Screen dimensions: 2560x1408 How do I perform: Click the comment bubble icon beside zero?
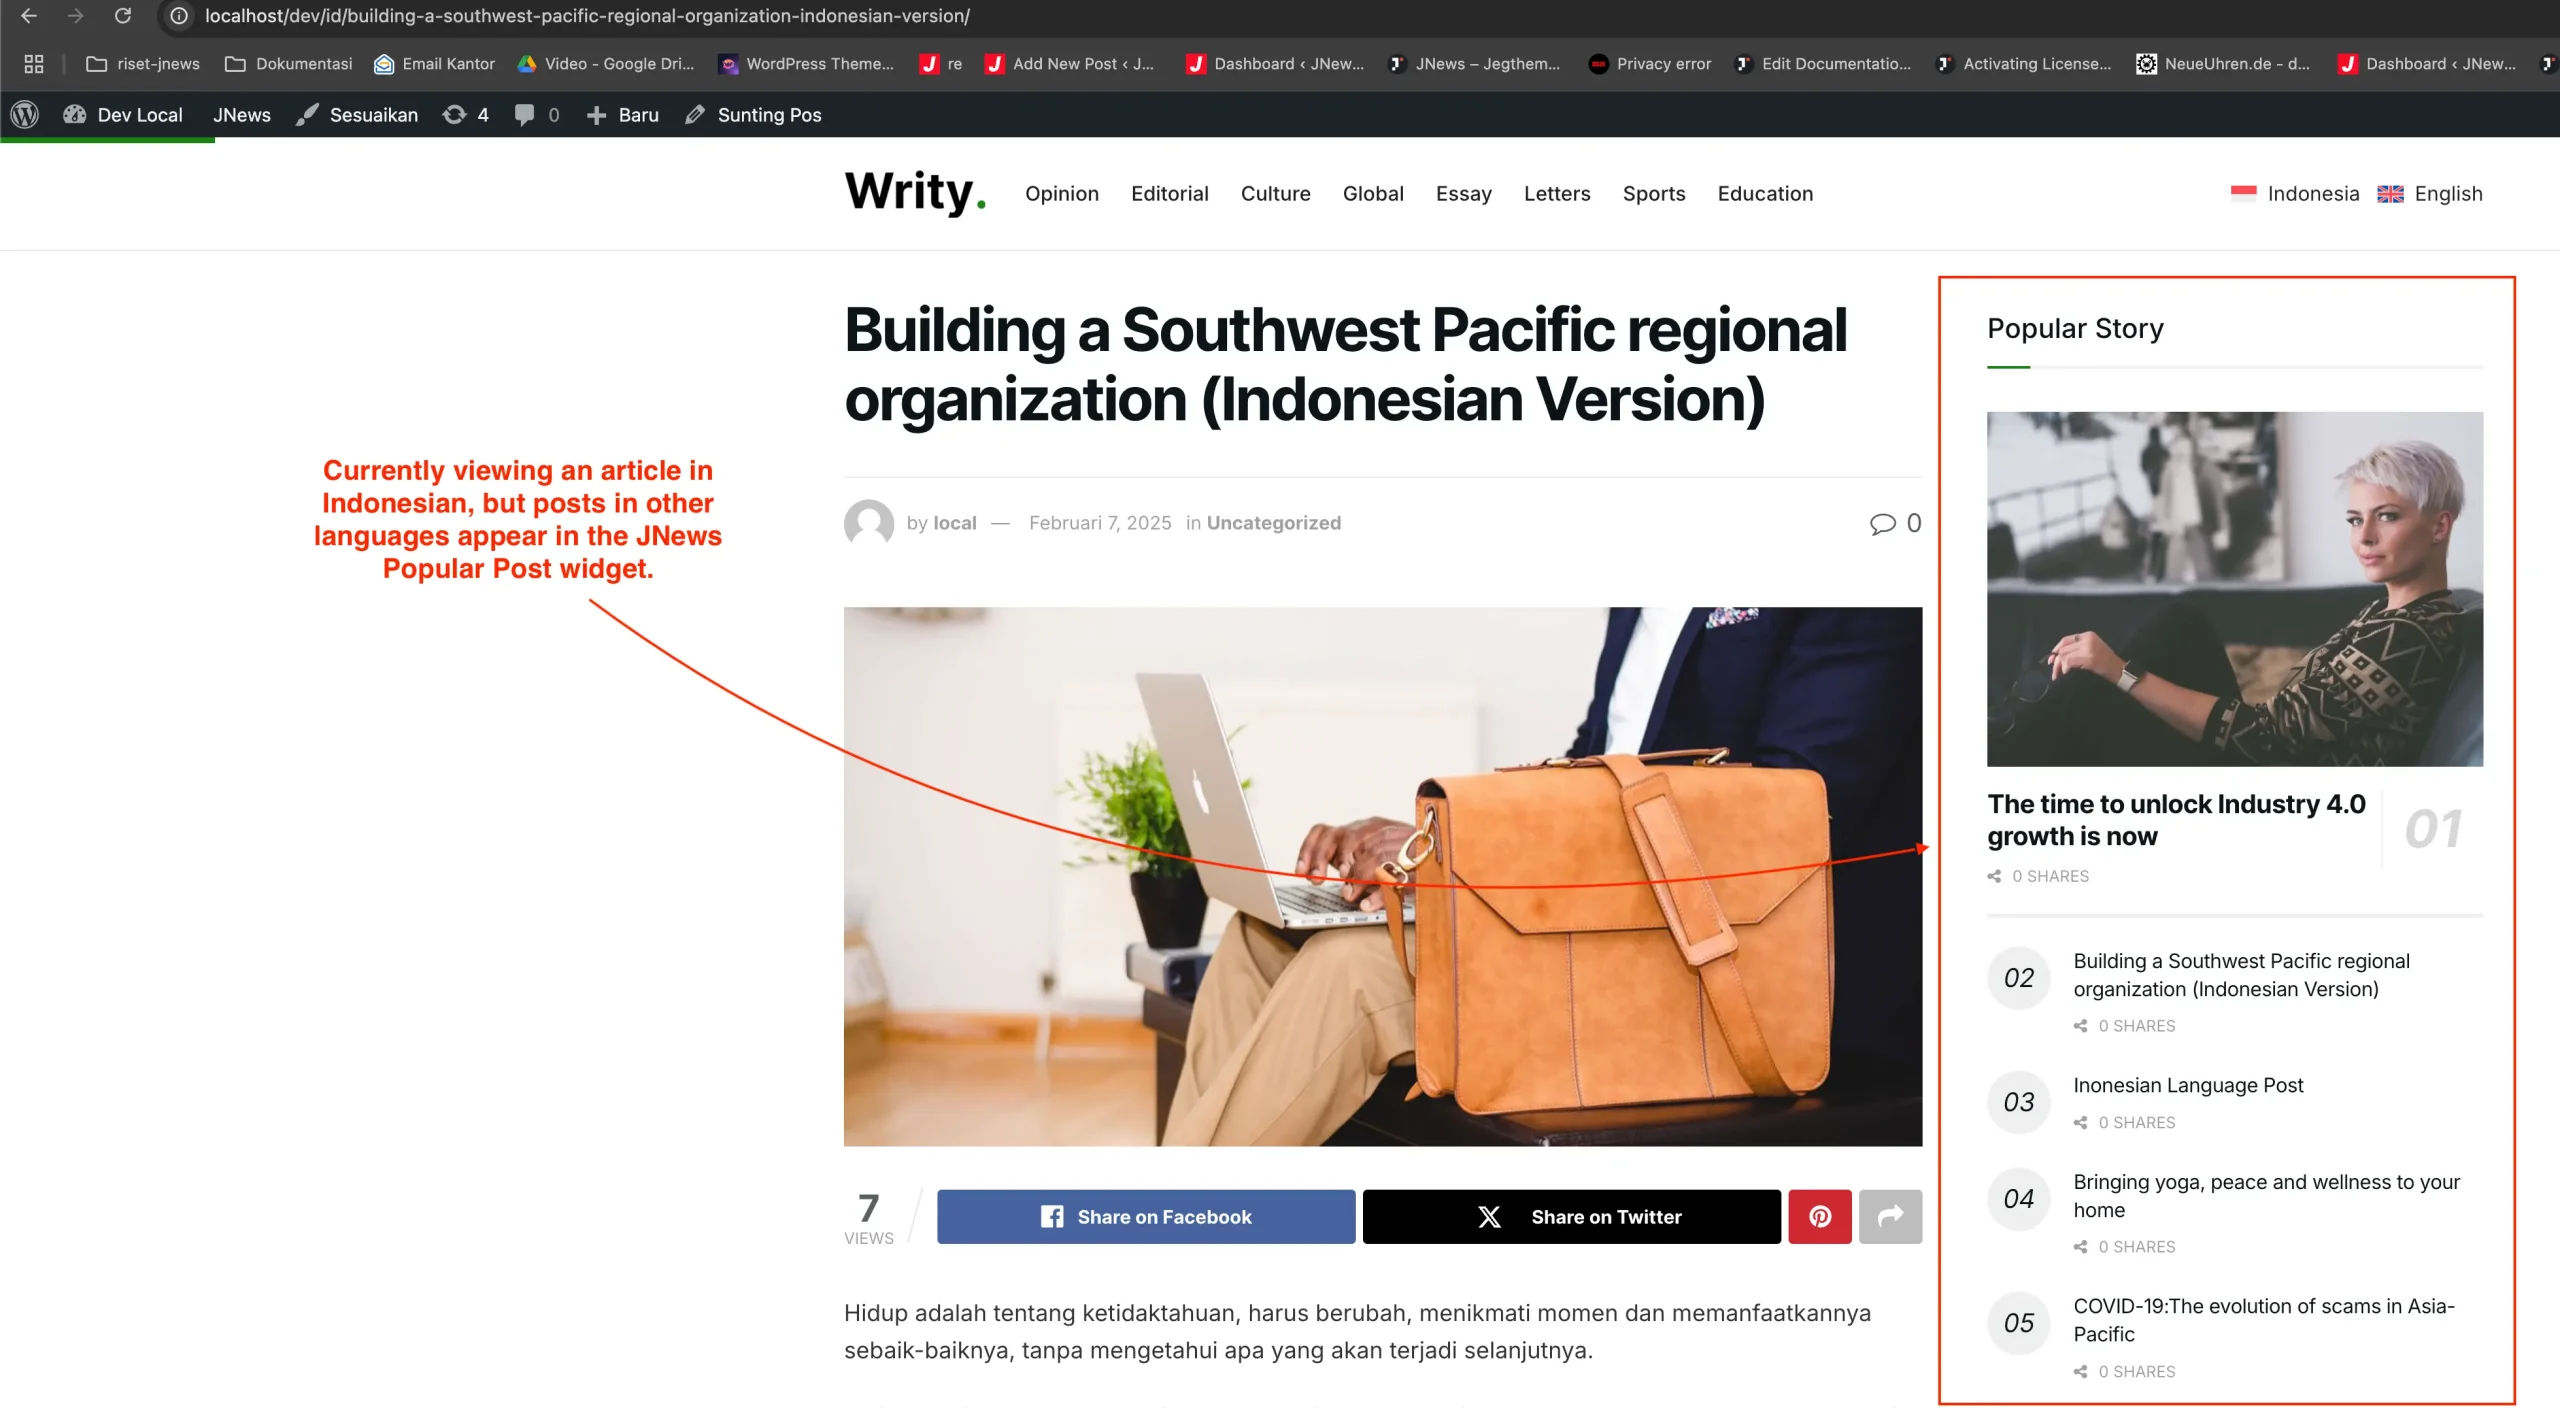1882,523
